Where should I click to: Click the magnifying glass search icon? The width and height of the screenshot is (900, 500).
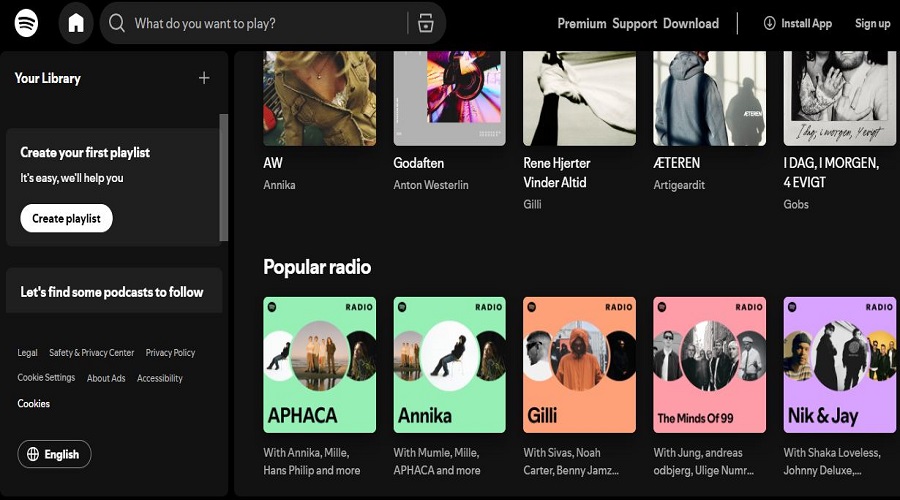pos(117,23)
